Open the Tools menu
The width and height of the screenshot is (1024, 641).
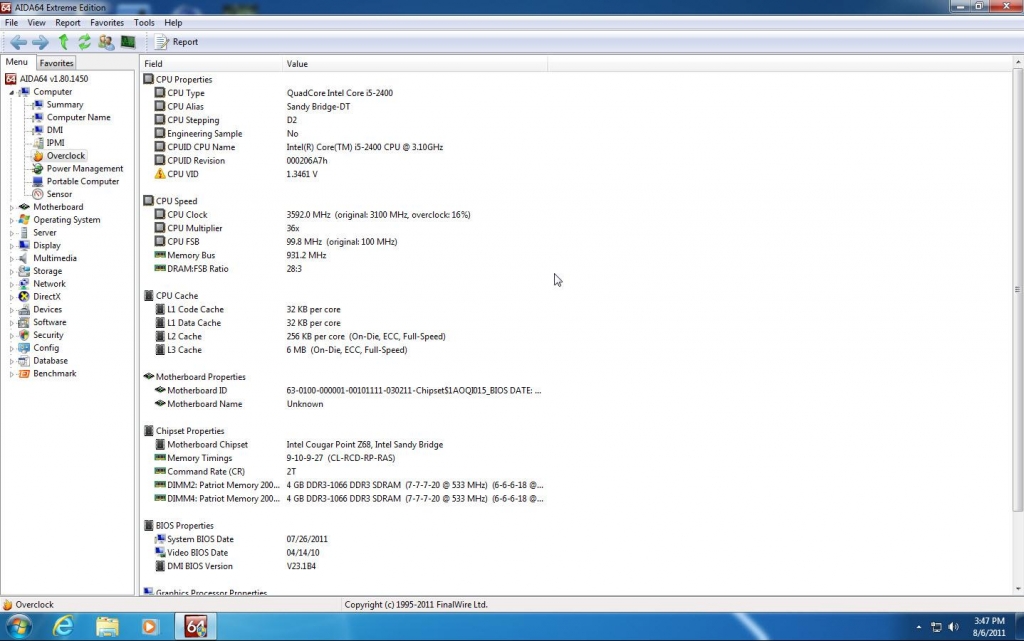pyautogui.click(x=144, y=22)
